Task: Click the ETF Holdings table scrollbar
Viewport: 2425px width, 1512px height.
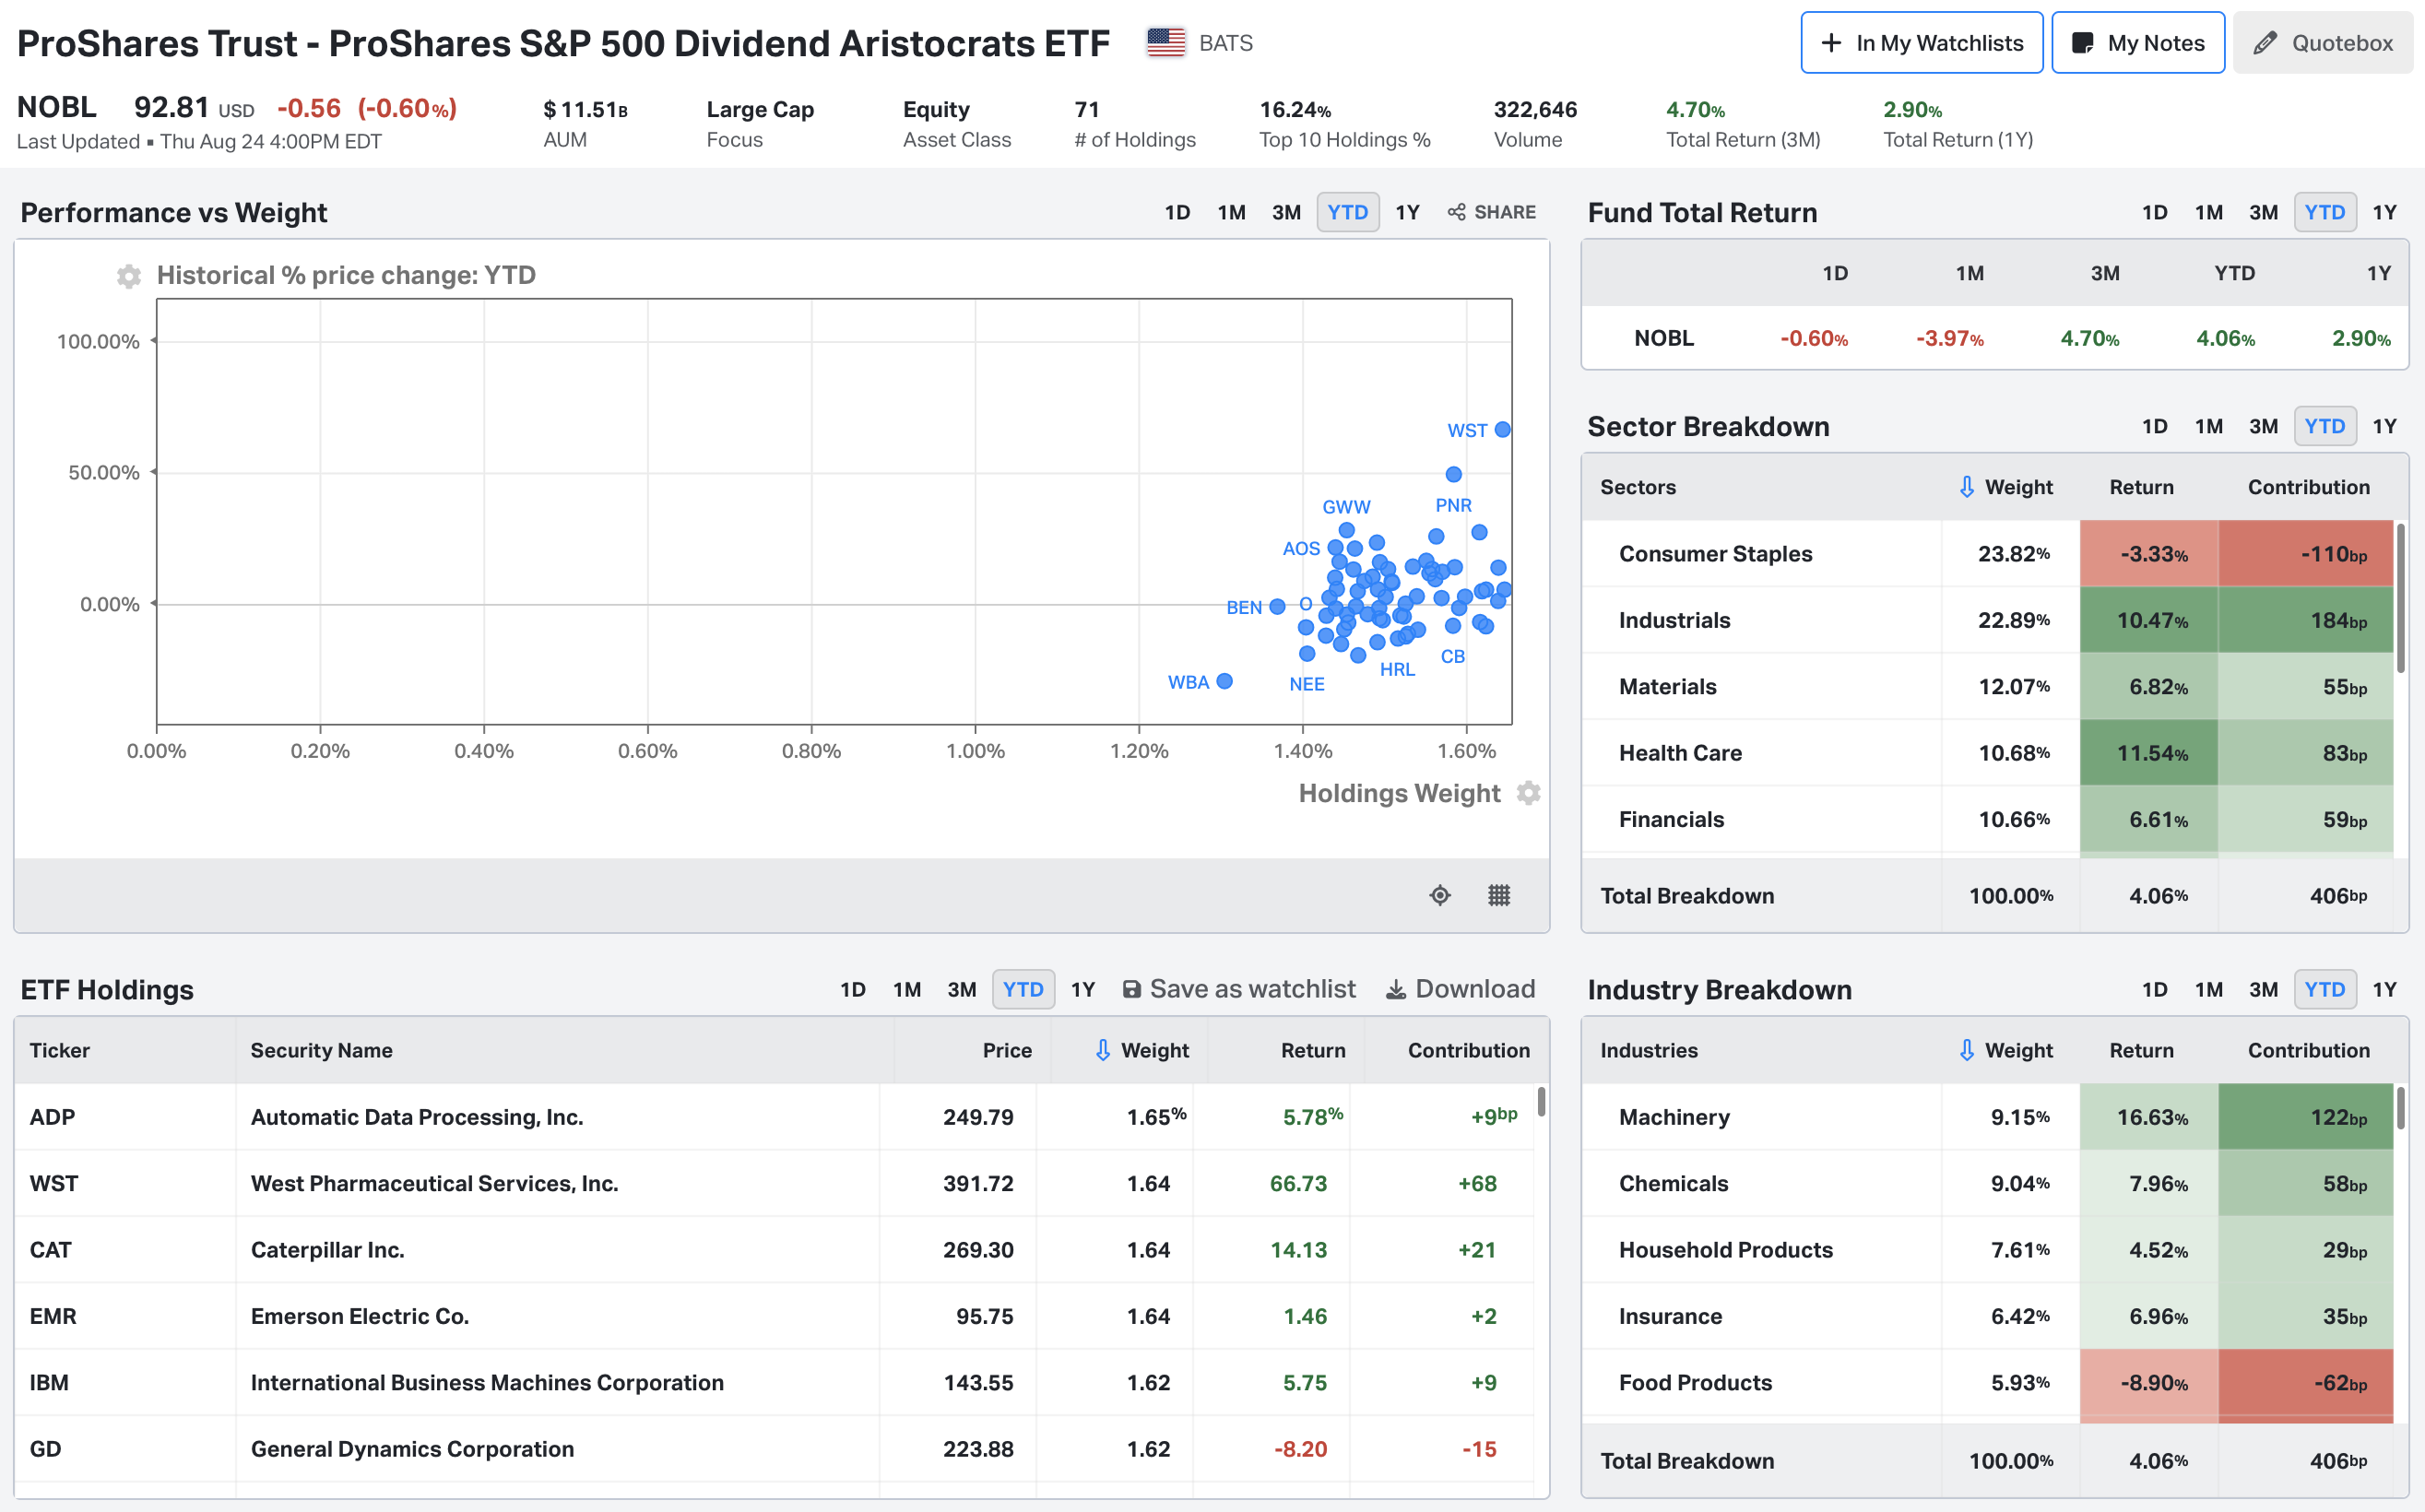Action: click(1541, 1101)
